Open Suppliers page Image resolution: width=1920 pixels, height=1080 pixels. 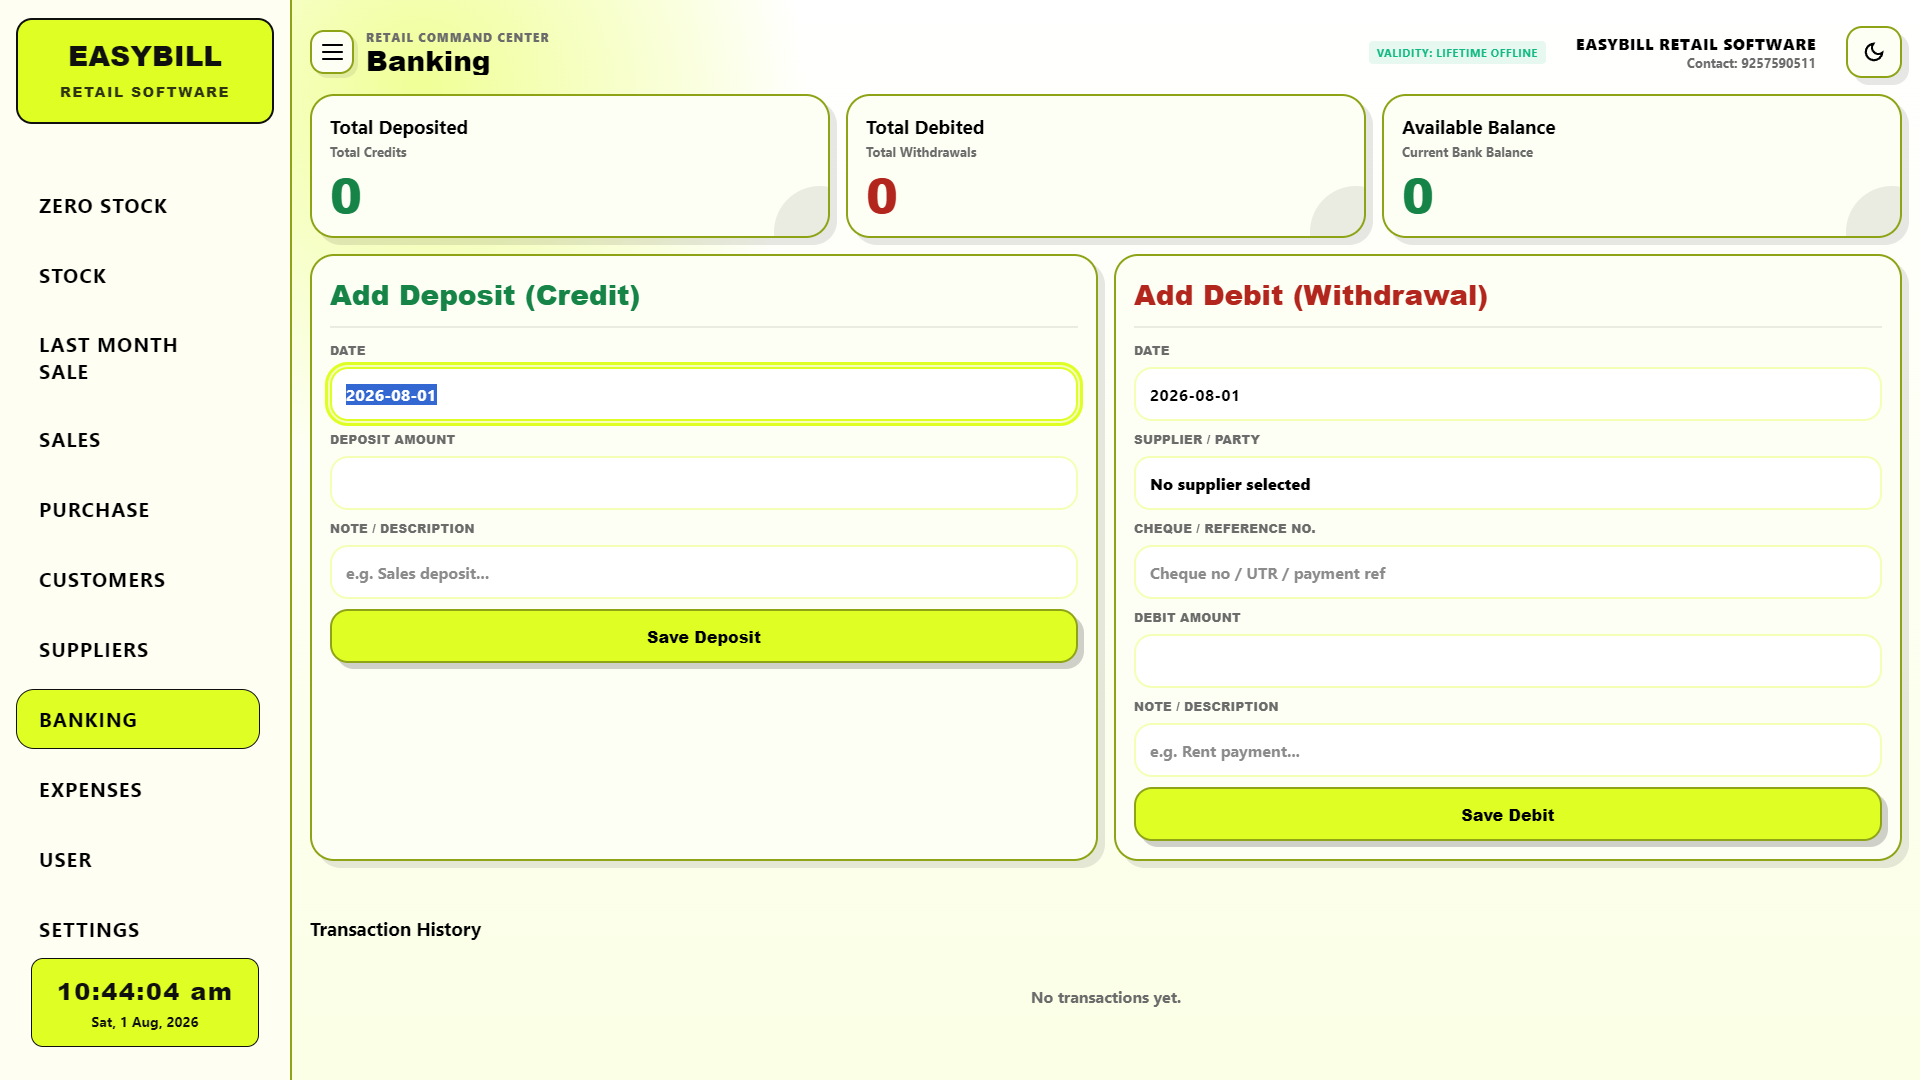point(138,650)
